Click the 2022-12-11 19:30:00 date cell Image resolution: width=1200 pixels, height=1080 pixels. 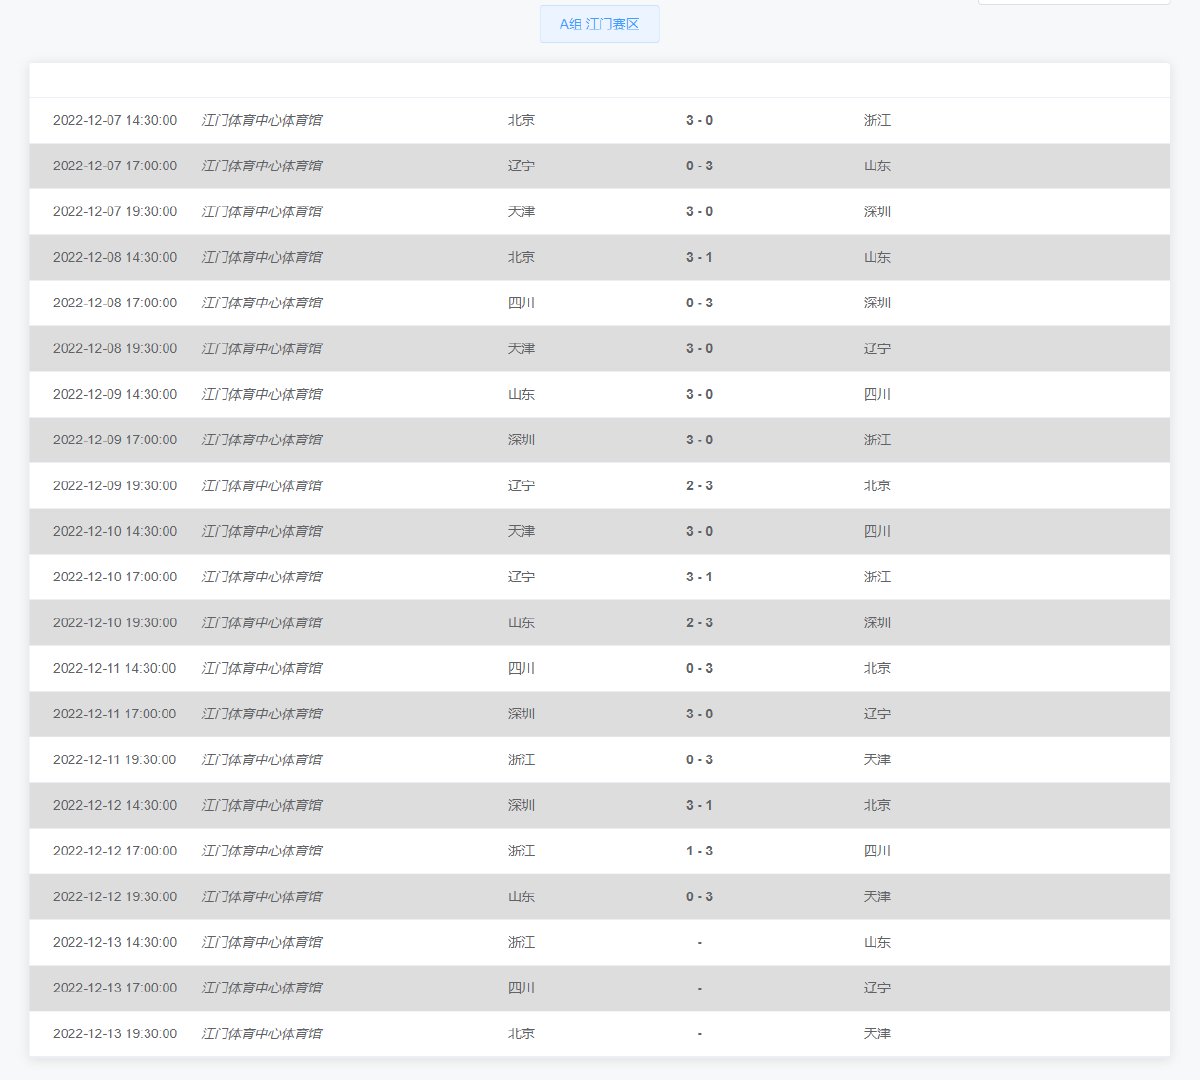[115, 760]
